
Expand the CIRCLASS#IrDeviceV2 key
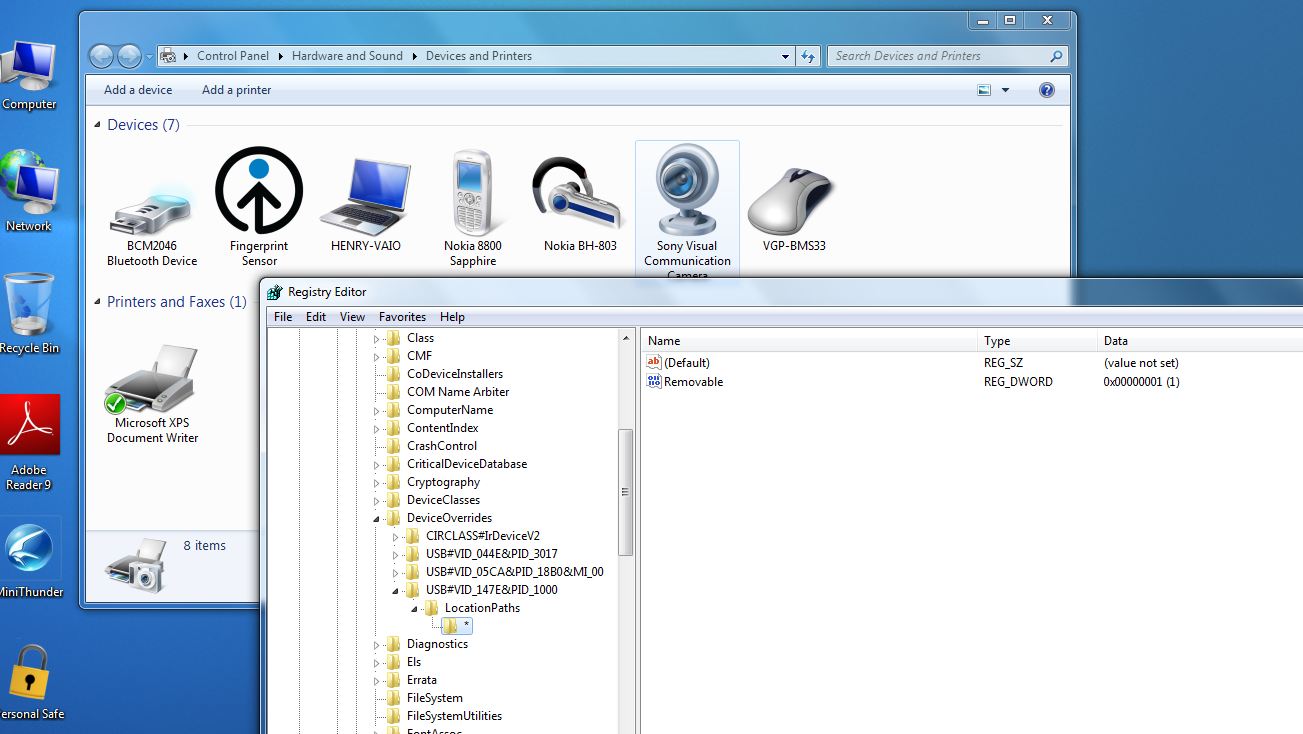[396, 536]
